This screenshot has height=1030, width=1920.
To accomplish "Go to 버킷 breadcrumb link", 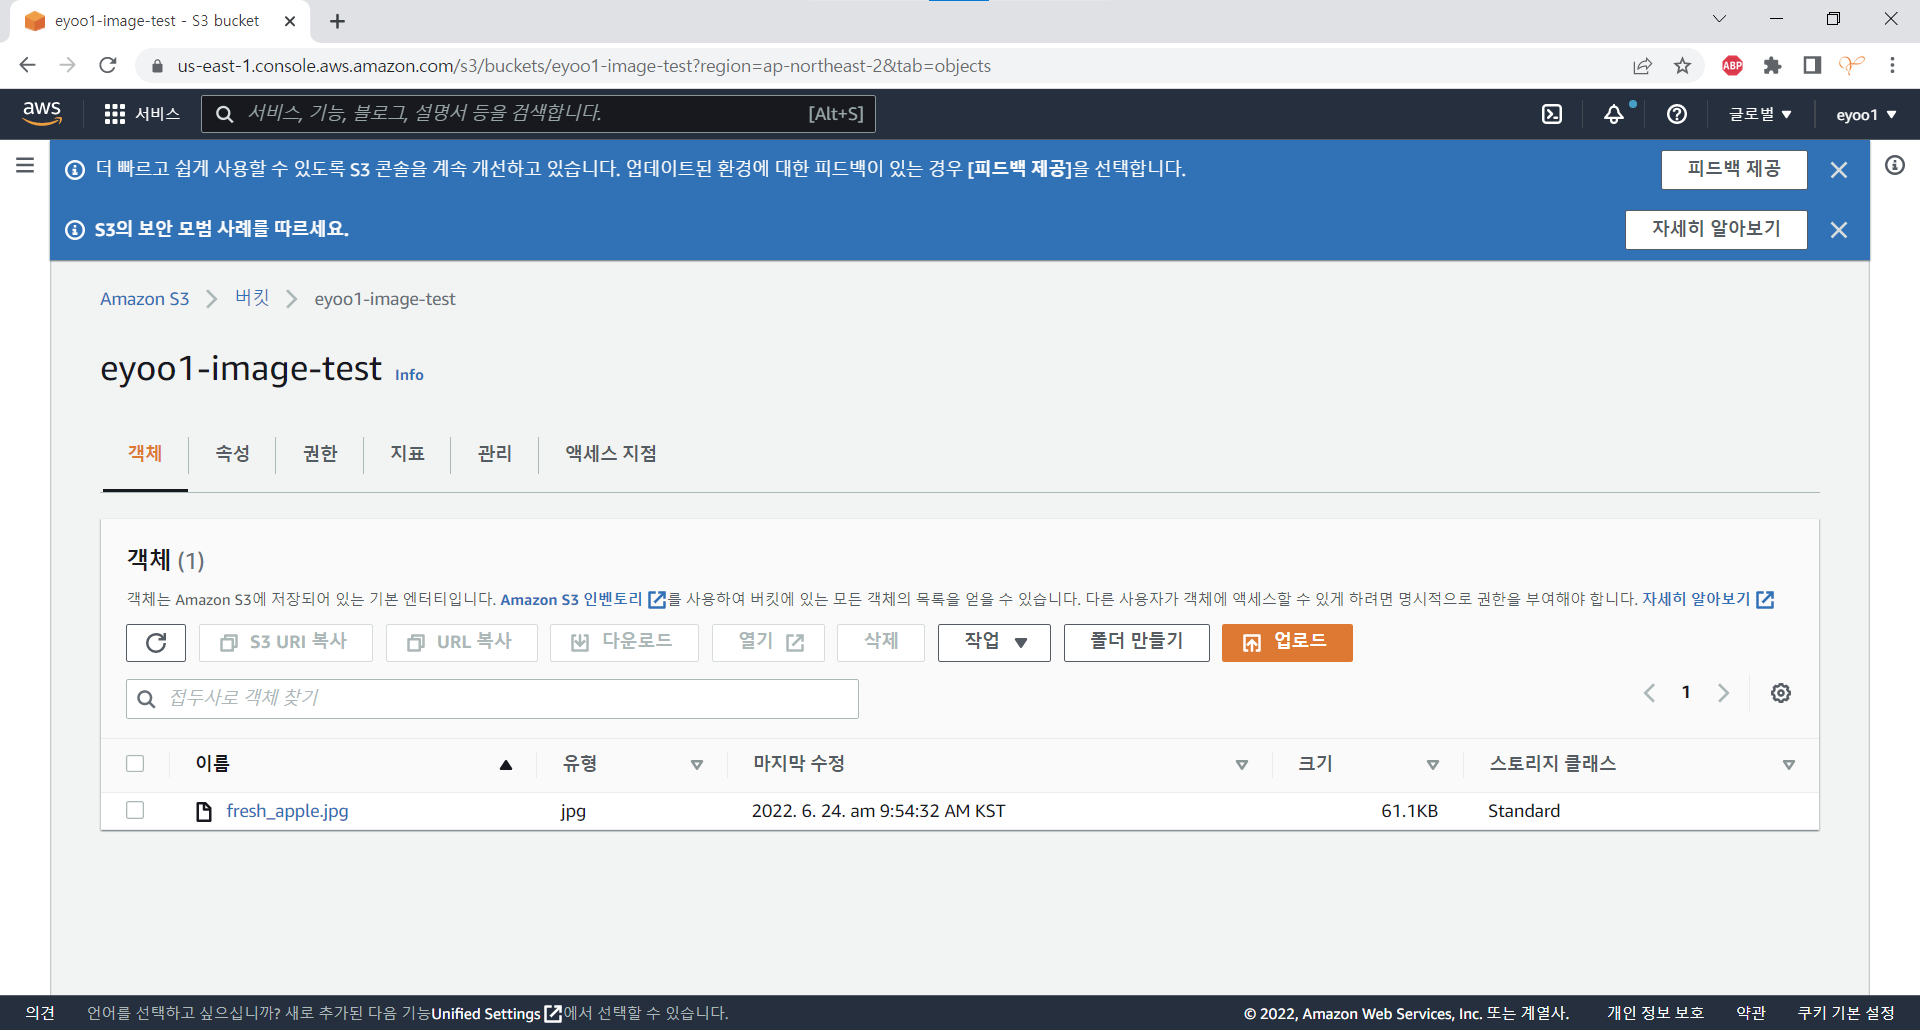I will click(252, 298).
